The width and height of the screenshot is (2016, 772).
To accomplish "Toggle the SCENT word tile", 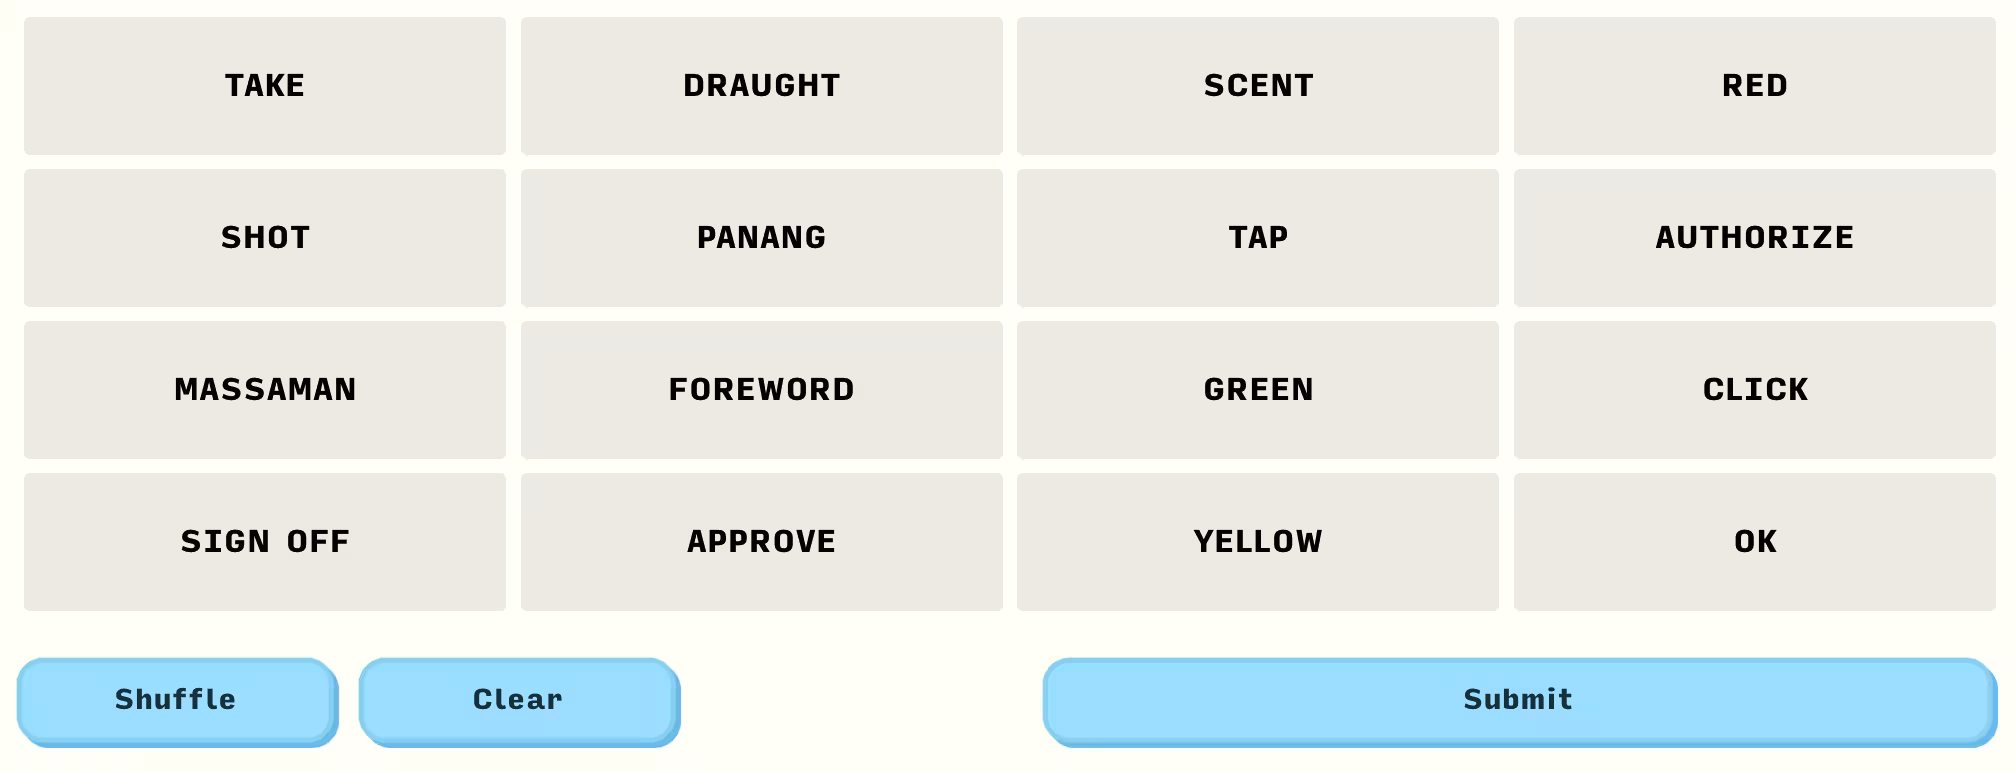I will tap(1257, 86).
